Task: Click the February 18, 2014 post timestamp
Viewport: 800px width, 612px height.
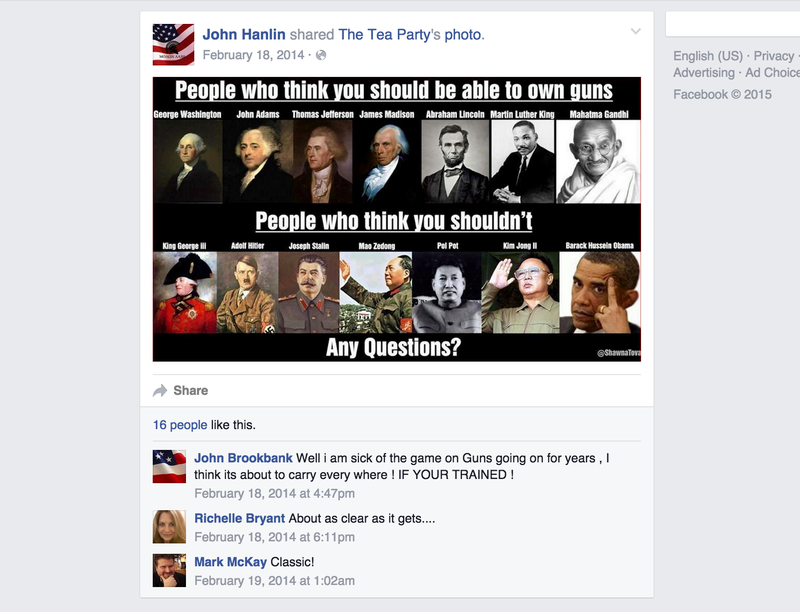Action: click(x=253, y=55)
